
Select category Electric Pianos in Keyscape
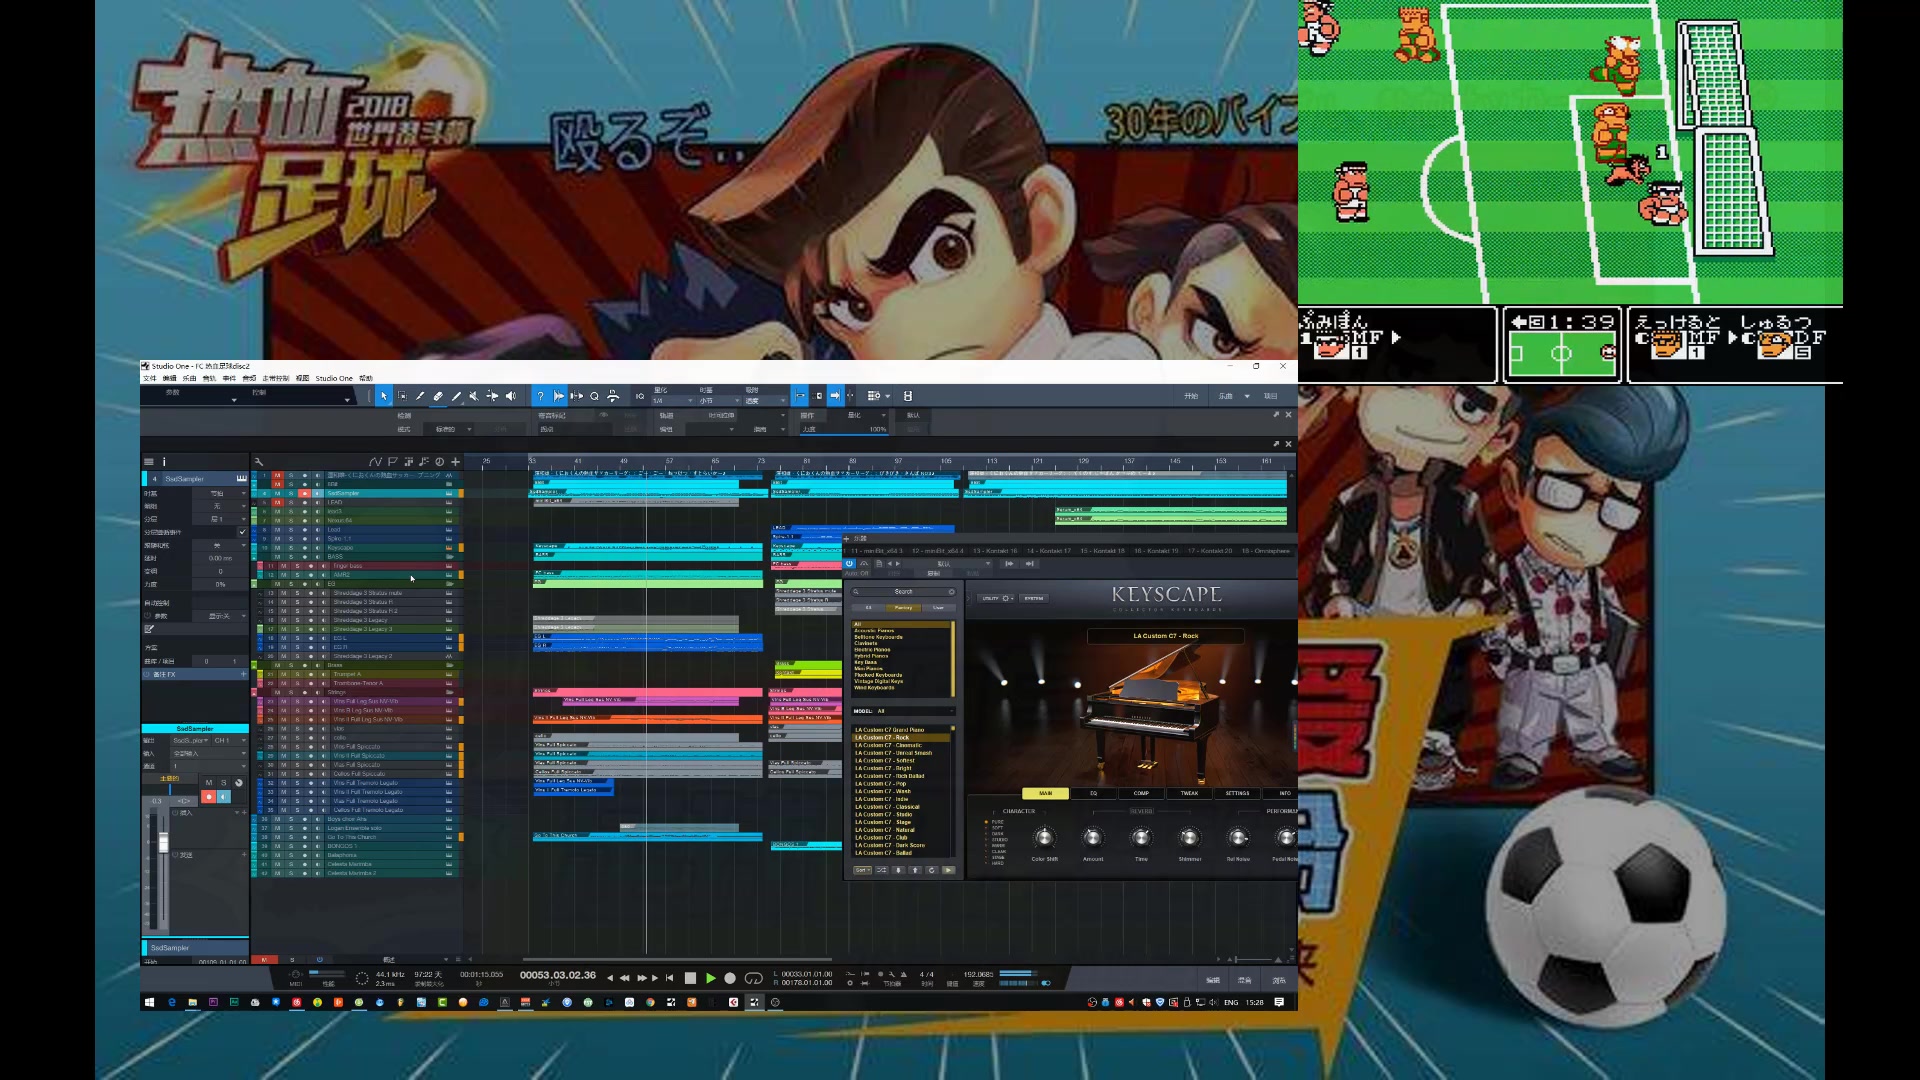pyautogui.click(x=871, y=650)
